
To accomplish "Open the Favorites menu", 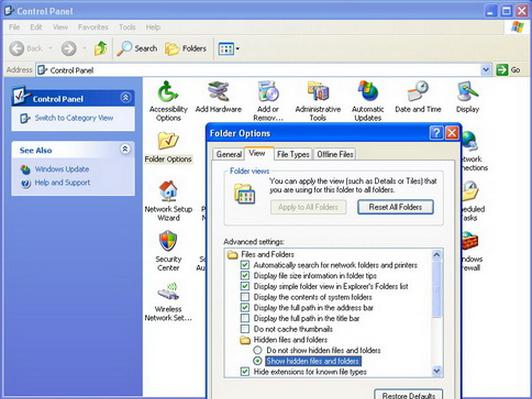I will tap(93, 27).
